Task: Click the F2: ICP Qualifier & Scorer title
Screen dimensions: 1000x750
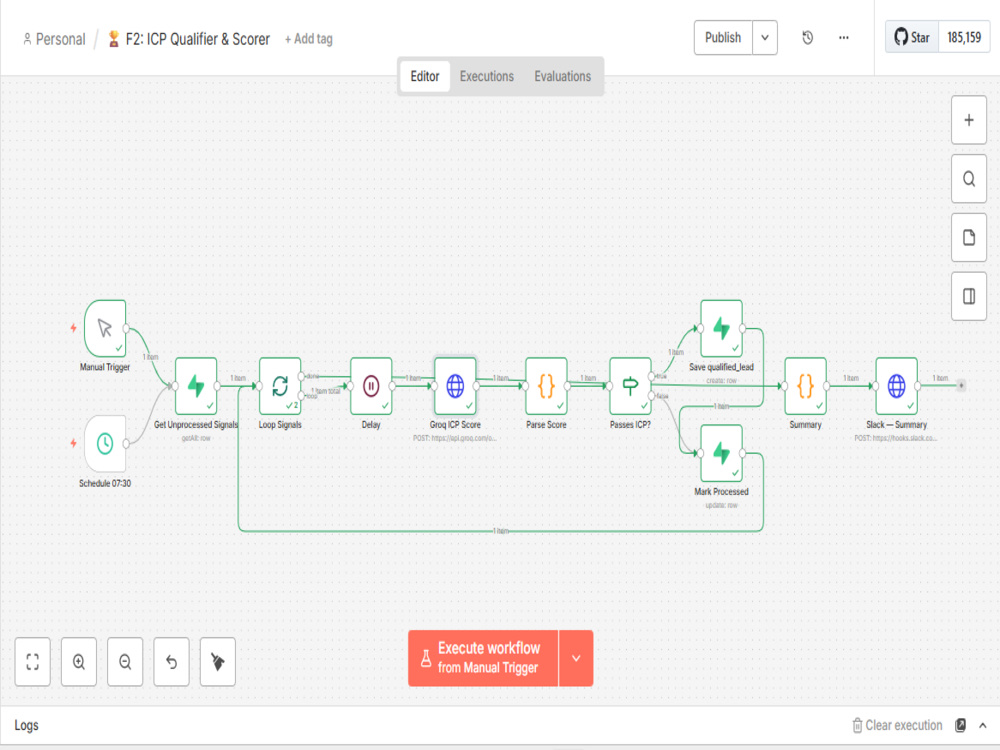Action: [x=198, y=40]
